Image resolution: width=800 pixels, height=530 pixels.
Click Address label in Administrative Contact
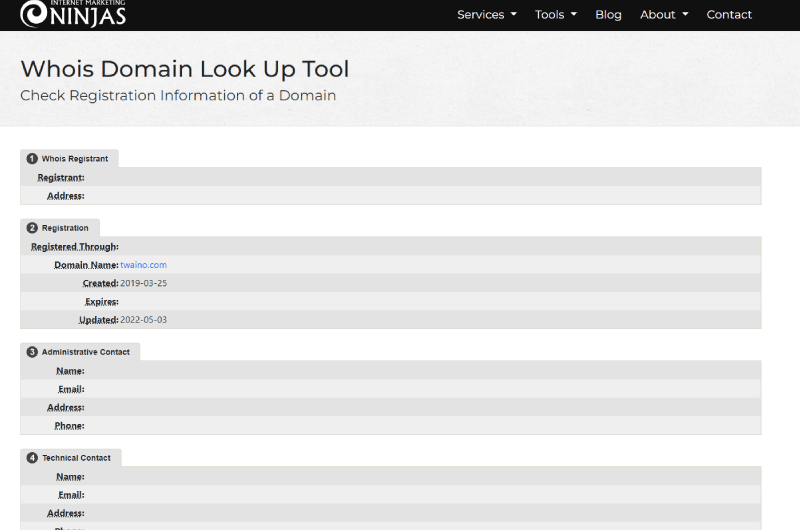coord(66,408)
